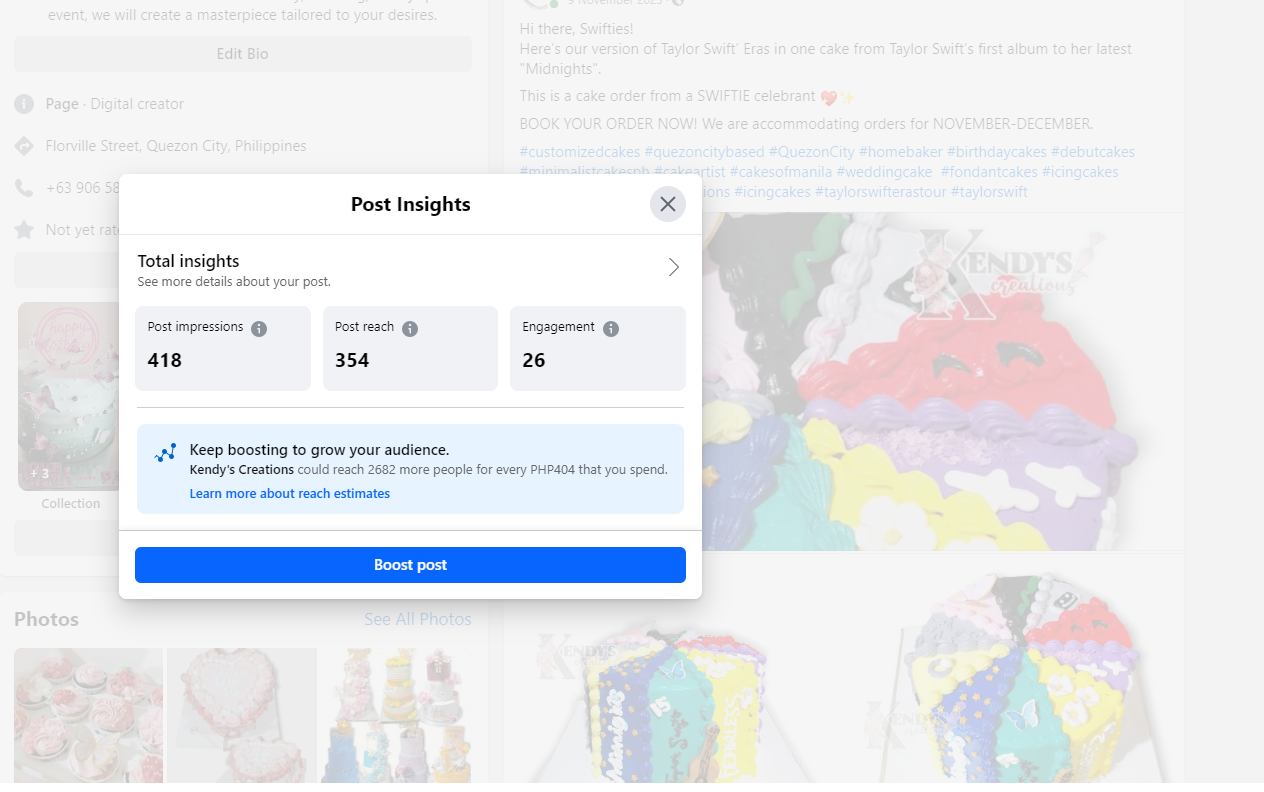Screen dimensions: 1264x792
Task: Click the reach growth chart icon
Action: 165,453
